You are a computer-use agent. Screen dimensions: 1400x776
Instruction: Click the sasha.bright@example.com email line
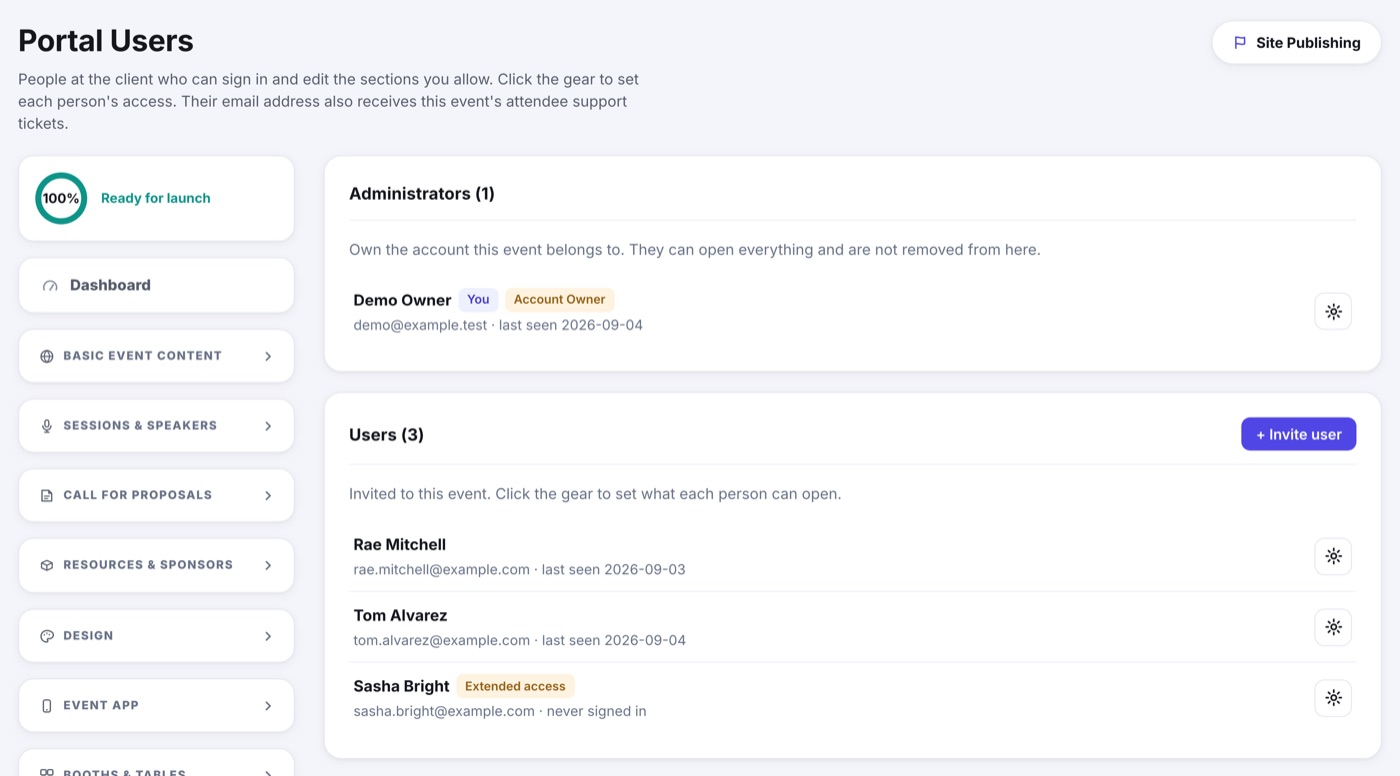(x=500, y=711)
